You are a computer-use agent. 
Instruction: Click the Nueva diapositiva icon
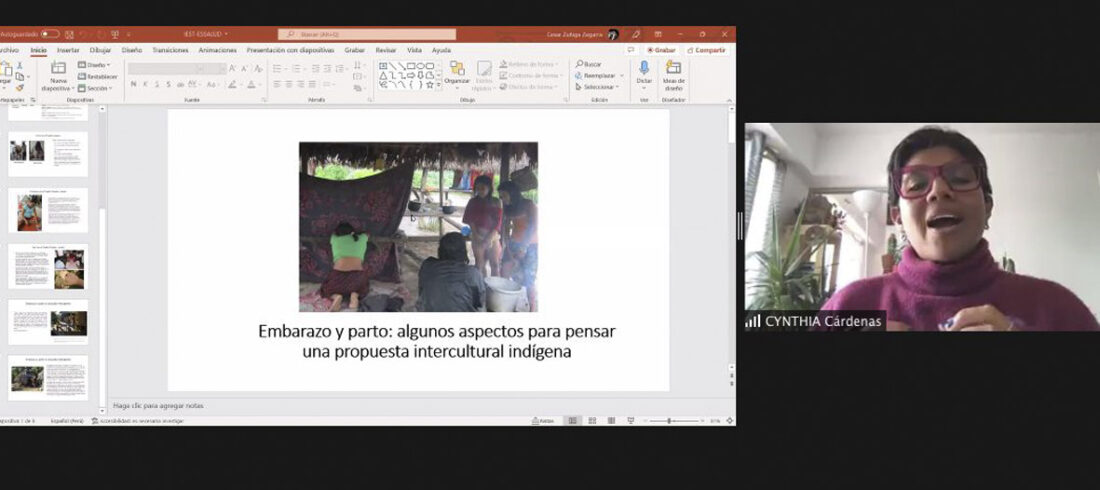coord(58,68)
